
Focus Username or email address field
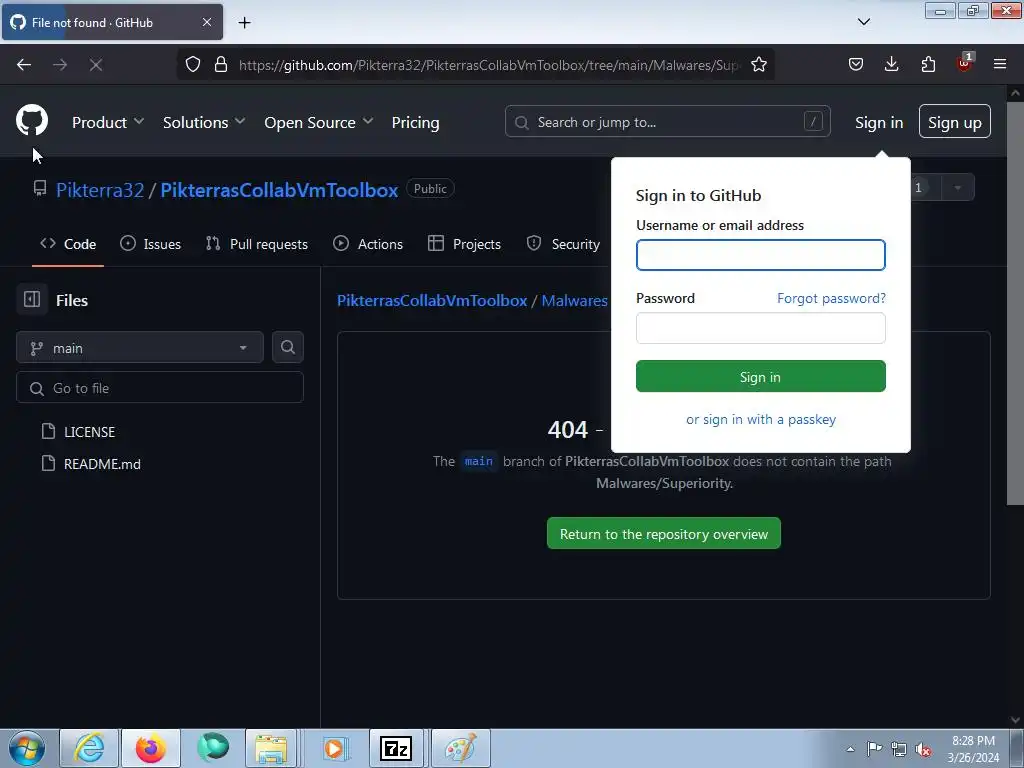click(x=760, y=255)
